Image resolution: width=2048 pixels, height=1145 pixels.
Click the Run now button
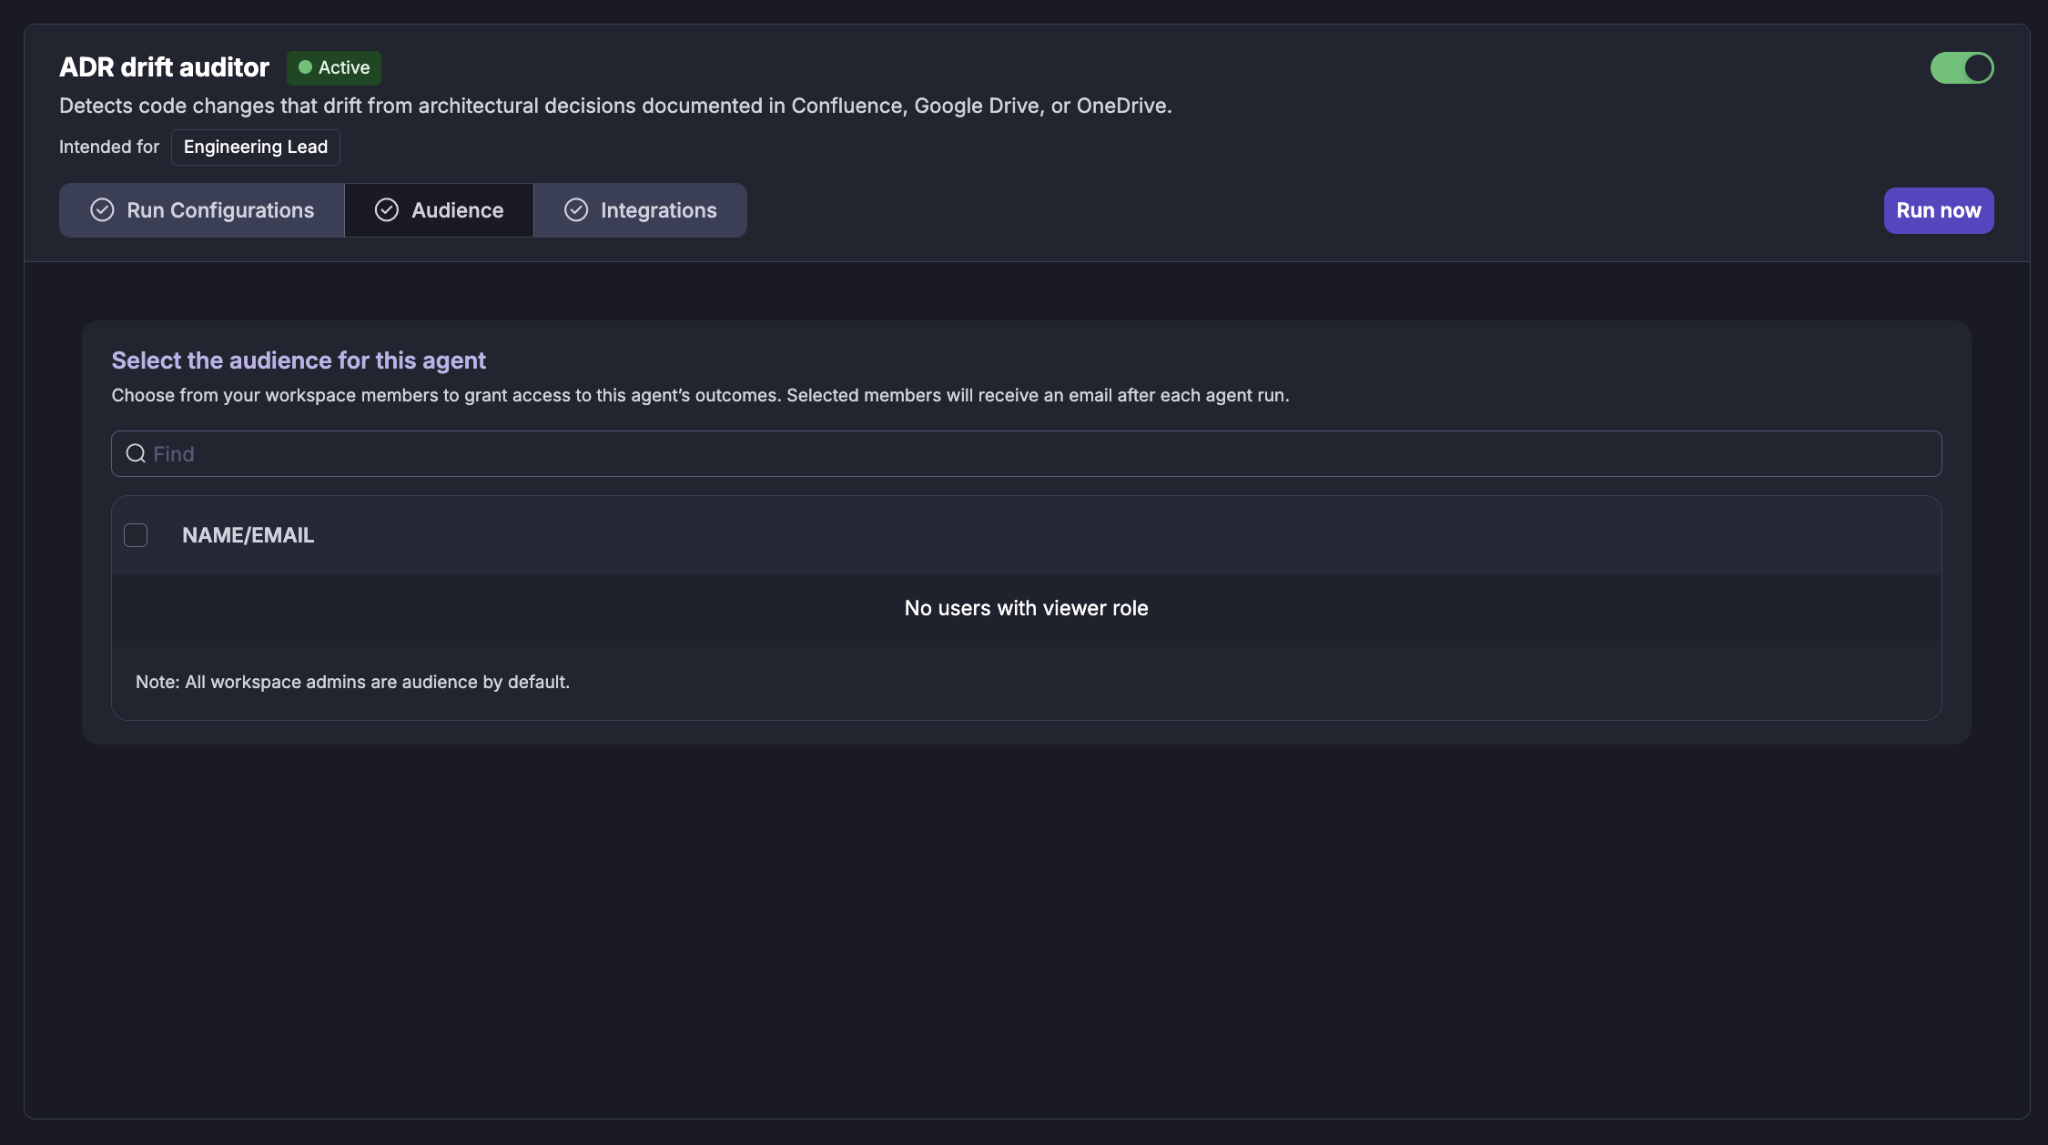pos(1938,210)
